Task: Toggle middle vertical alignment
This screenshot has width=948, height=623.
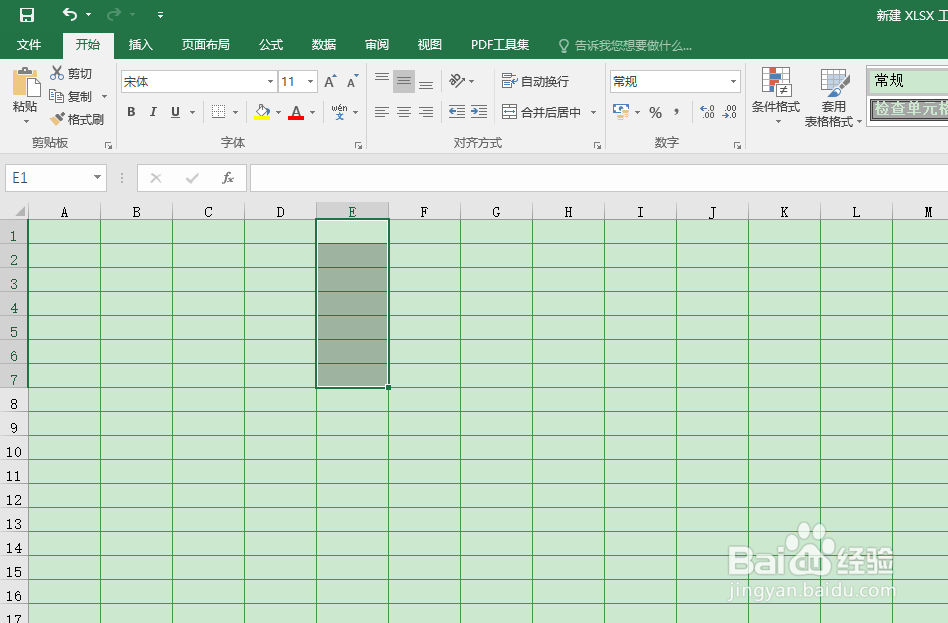Action: pos(404,80)
